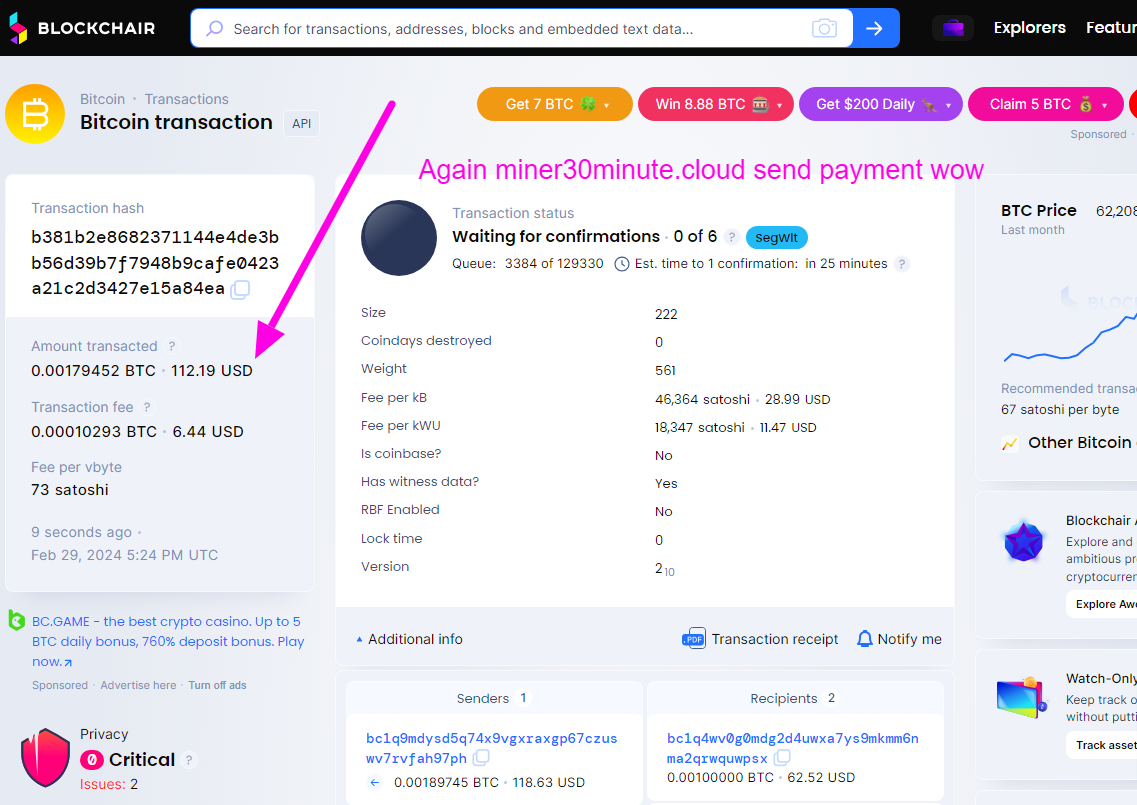Go to Transactions breadcrumb
1137x805 pixels.
[186, 99]
